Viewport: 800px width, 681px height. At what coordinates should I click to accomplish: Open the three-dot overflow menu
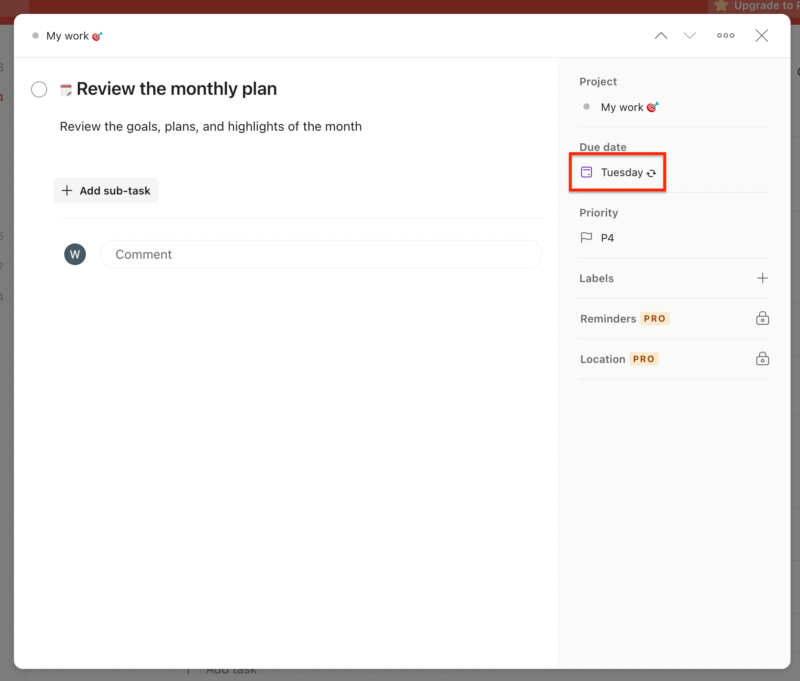tap(726, 35)
